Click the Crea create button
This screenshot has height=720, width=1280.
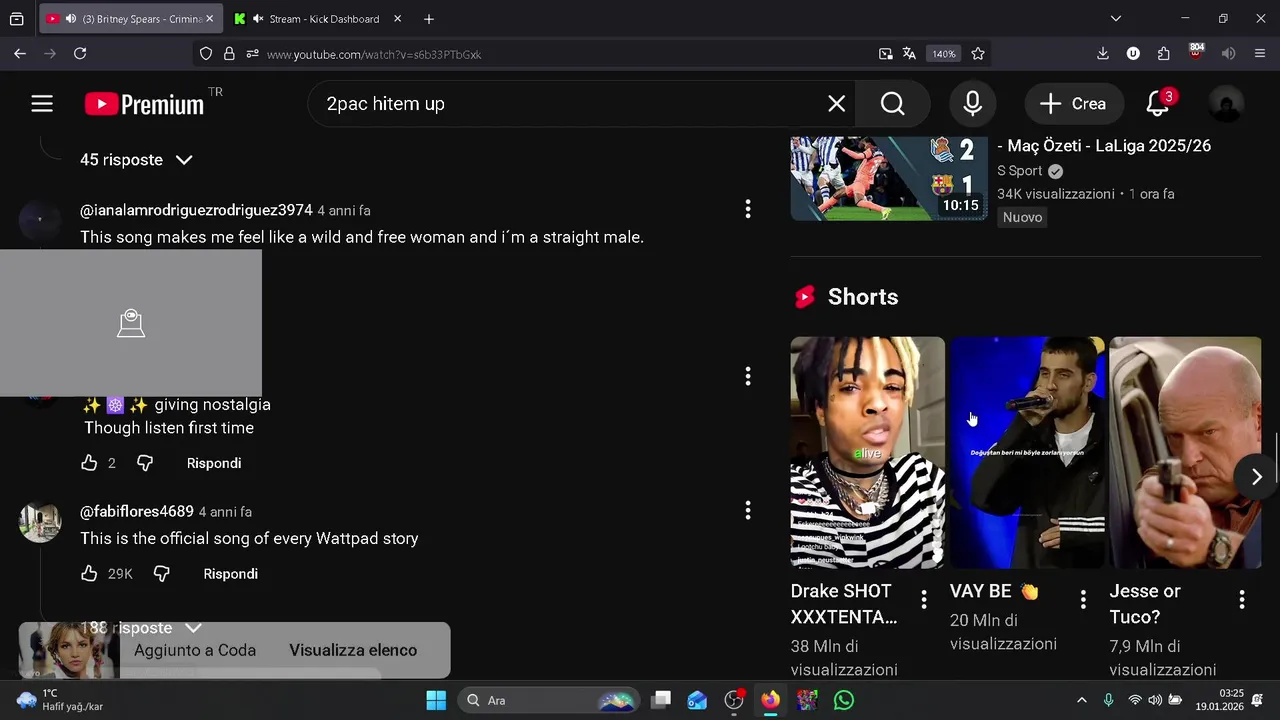pyautogui.click(x=1073, y=104)
